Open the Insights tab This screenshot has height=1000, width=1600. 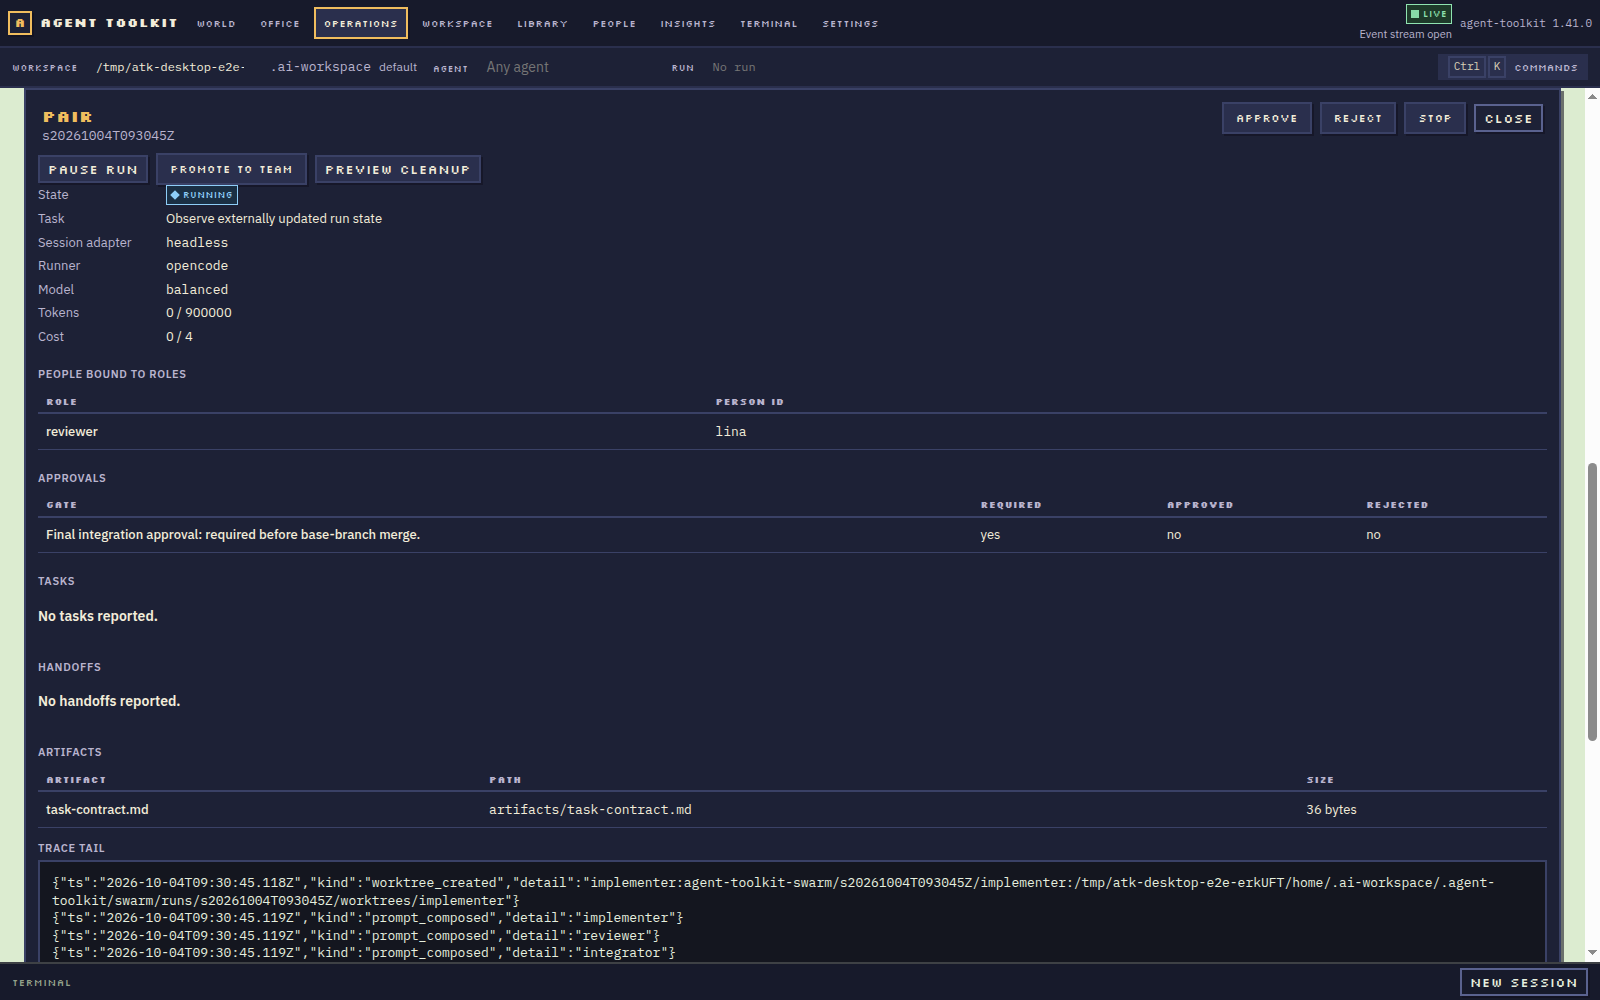tap(688, 24)
